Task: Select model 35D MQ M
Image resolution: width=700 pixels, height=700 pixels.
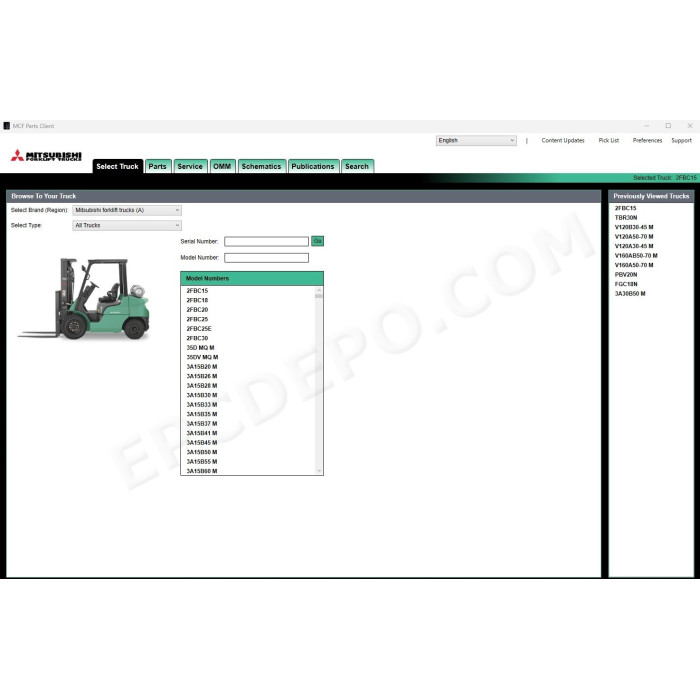Action: (x=200, y=347)
